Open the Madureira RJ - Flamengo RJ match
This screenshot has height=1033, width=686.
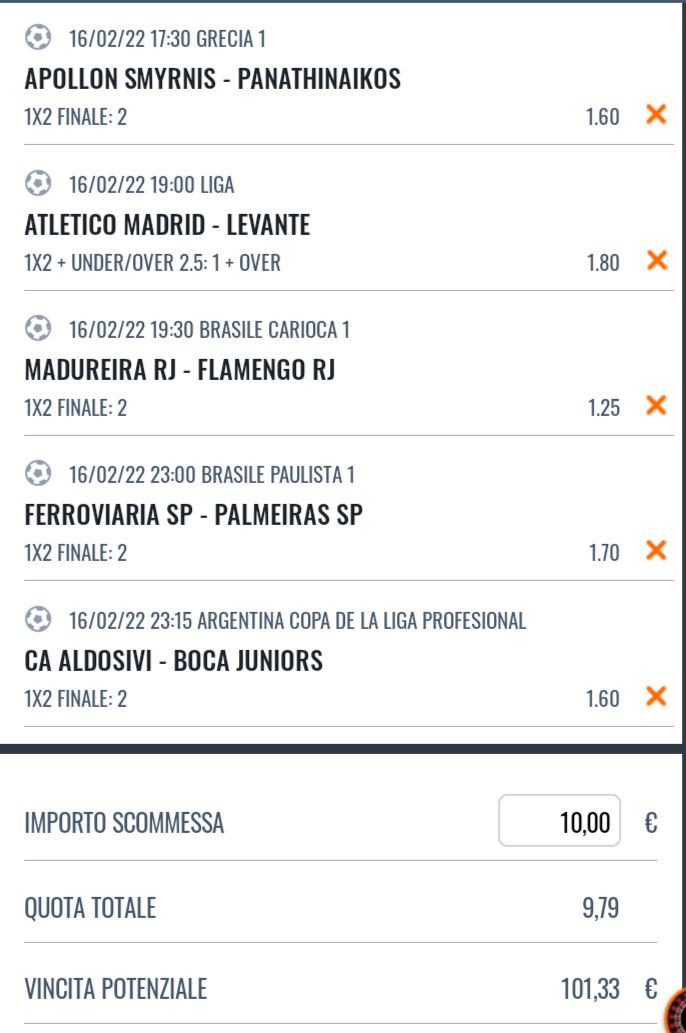180,370
